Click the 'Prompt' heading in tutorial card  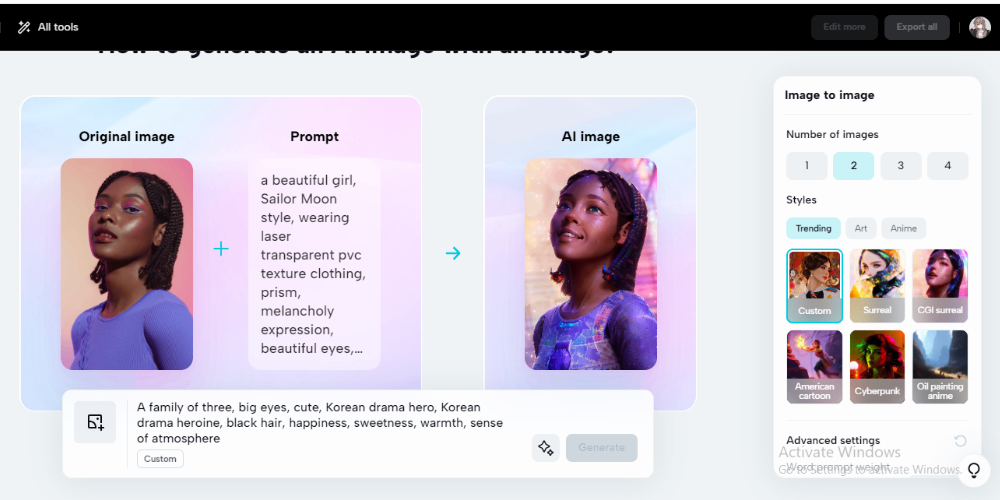(x=314, y=136)
